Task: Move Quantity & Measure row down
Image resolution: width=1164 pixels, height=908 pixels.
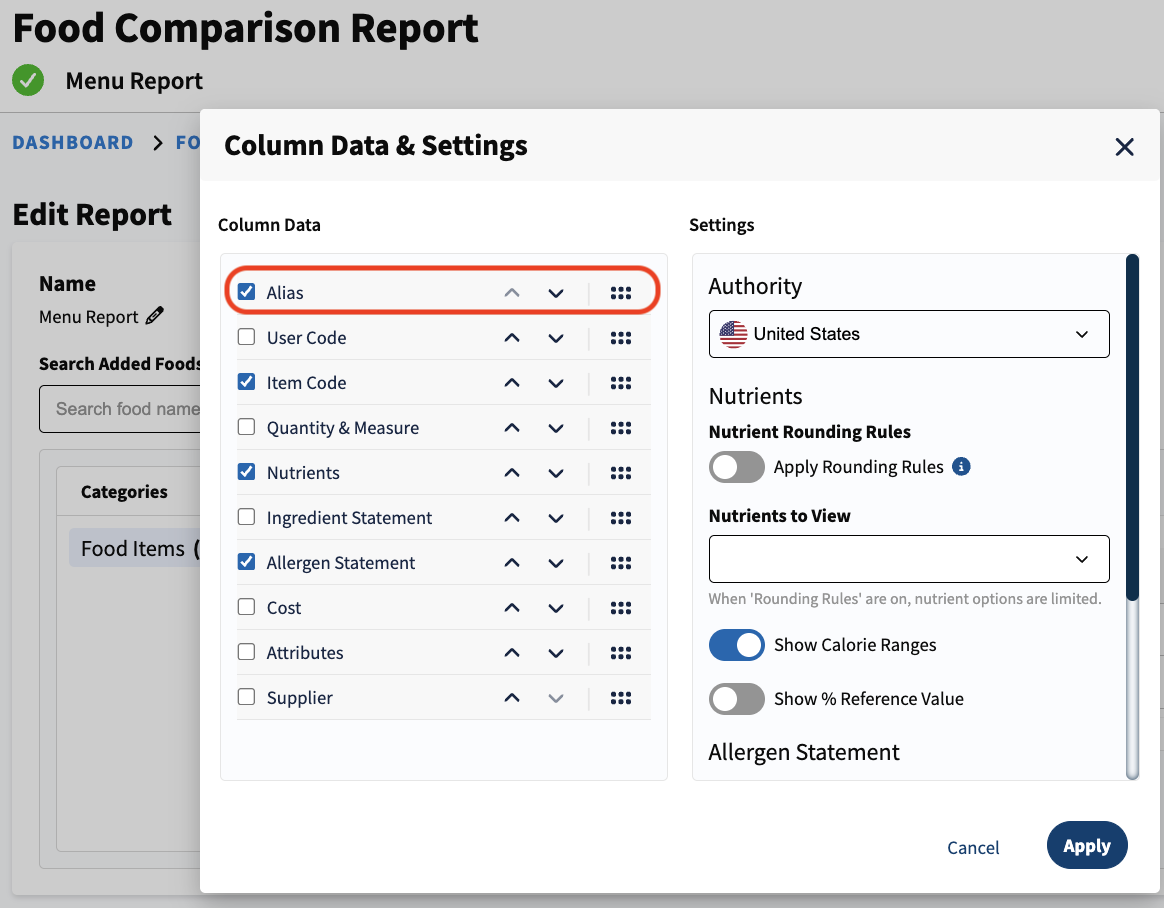Action: [555, 428]
